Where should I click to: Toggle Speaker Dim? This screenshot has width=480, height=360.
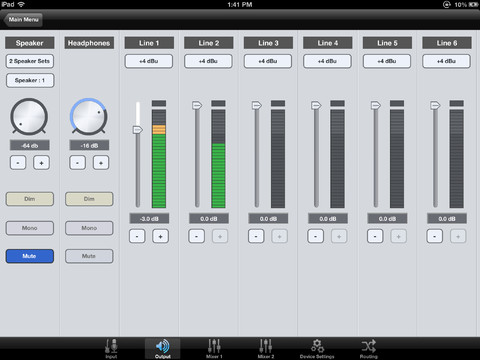click(x=30, y=199)
